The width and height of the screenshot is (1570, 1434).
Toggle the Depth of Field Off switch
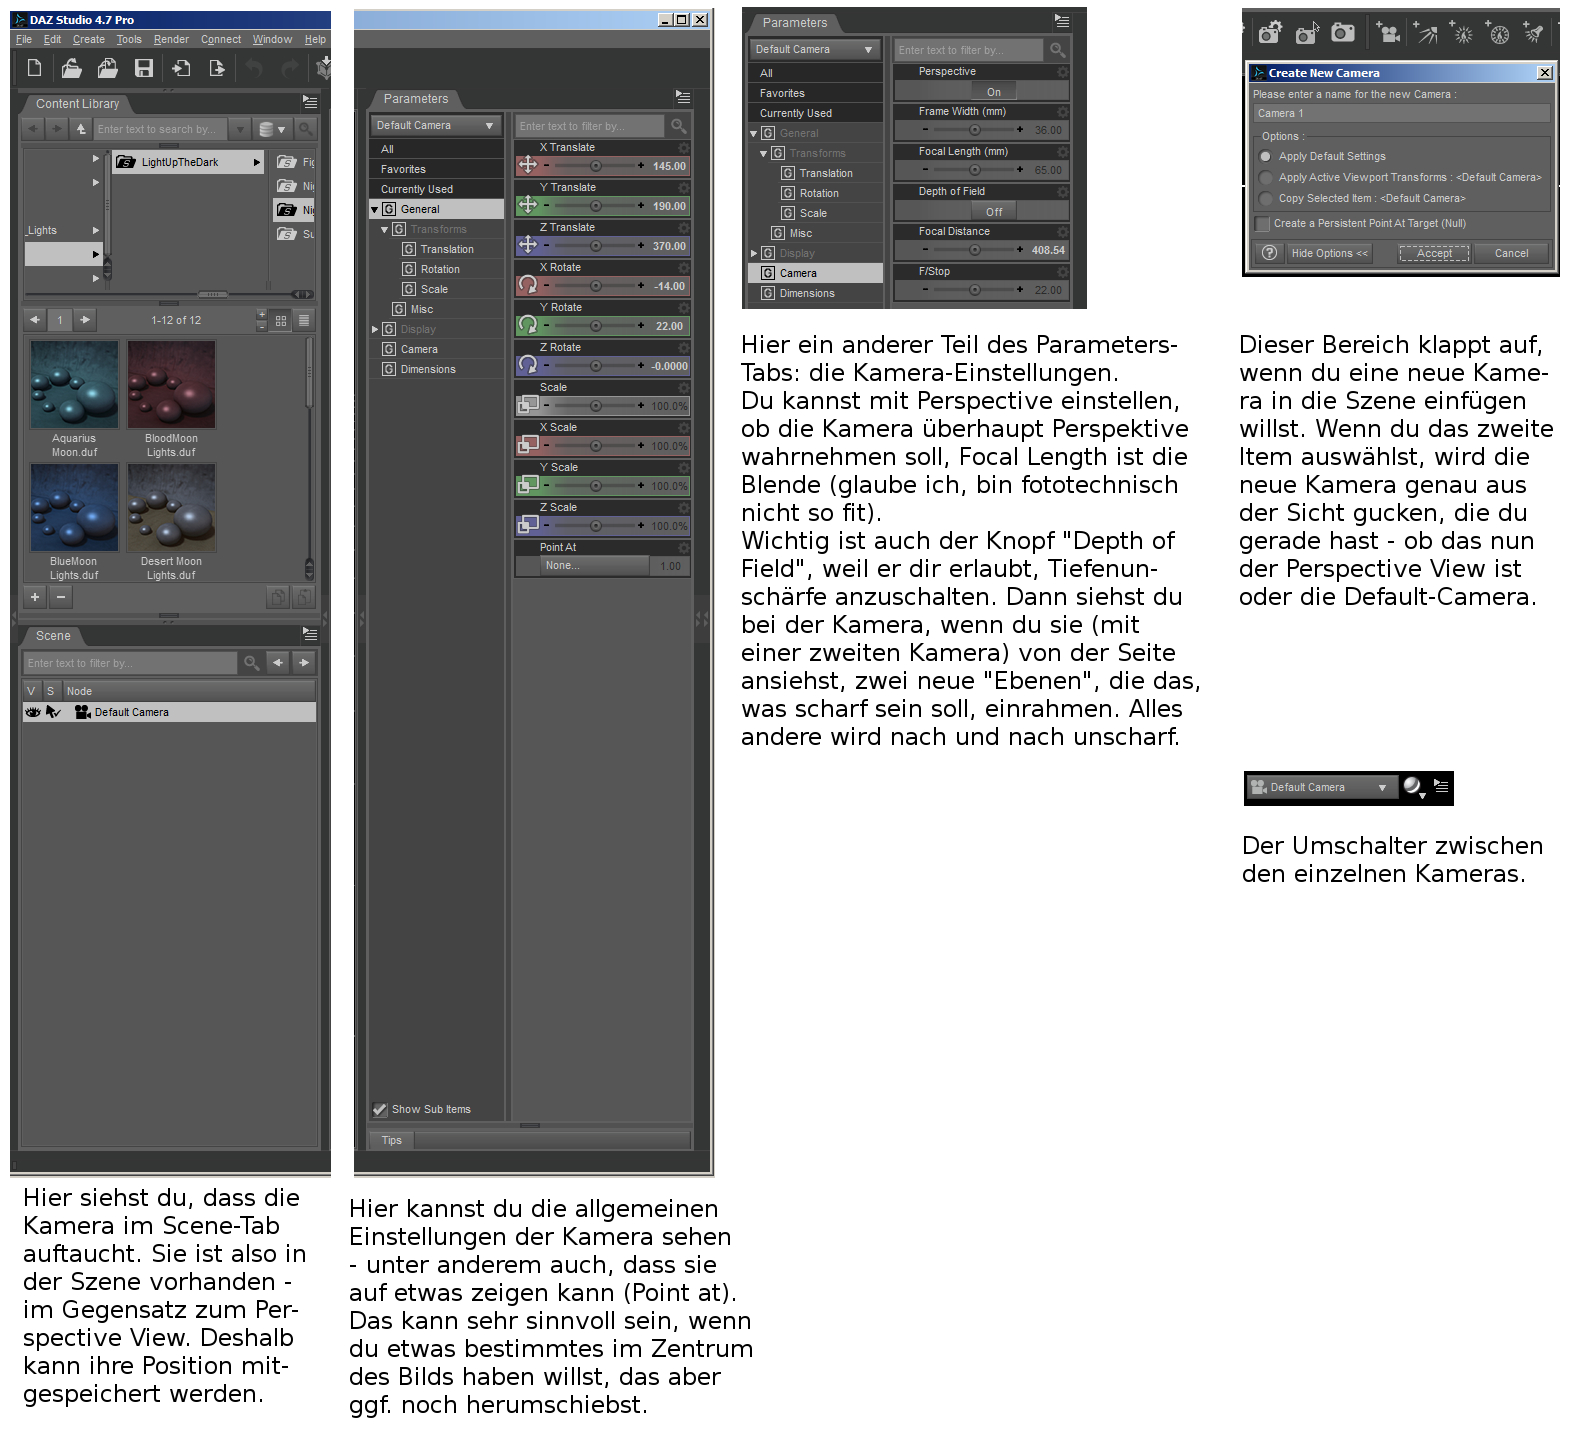(x=993, y=212)
